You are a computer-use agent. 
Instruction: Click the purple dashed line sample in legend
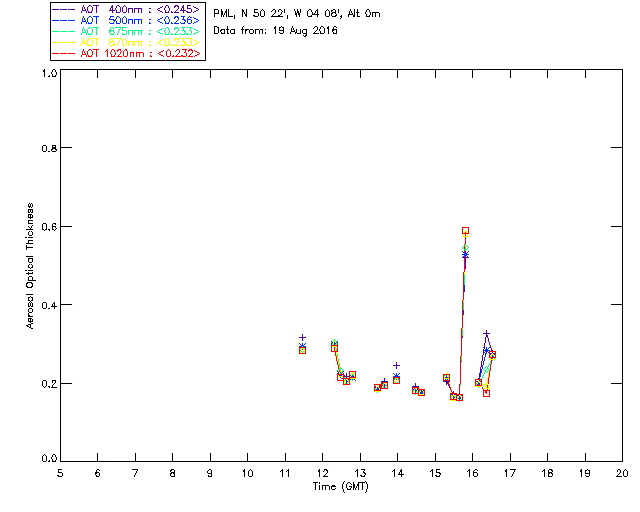(x=64, y=9)
